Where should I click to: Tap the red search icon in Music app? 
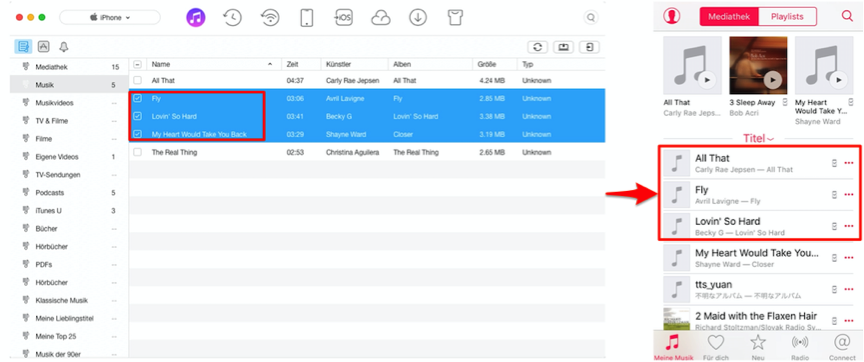click(x=847, y=16)
